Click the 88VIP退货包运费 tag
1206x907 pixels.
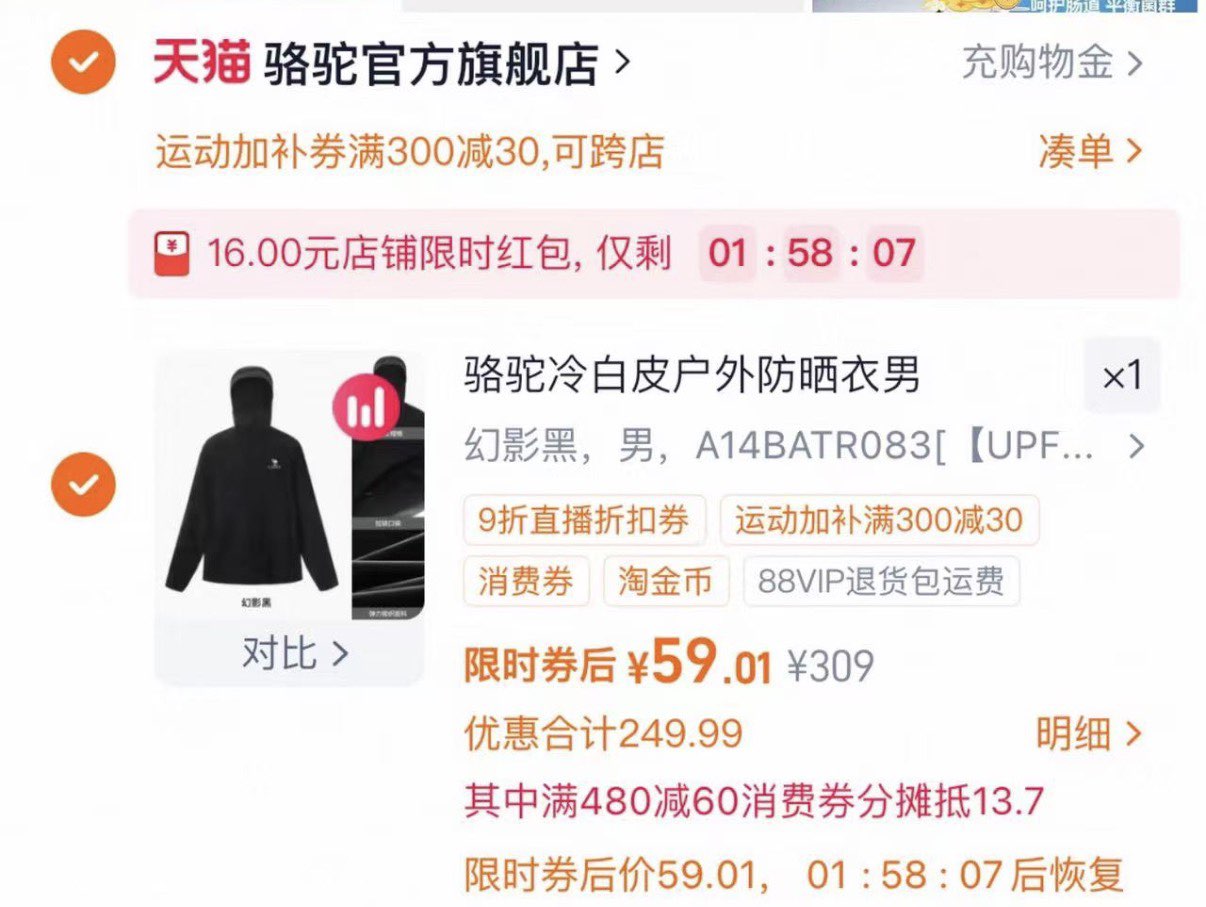[881, 581]
